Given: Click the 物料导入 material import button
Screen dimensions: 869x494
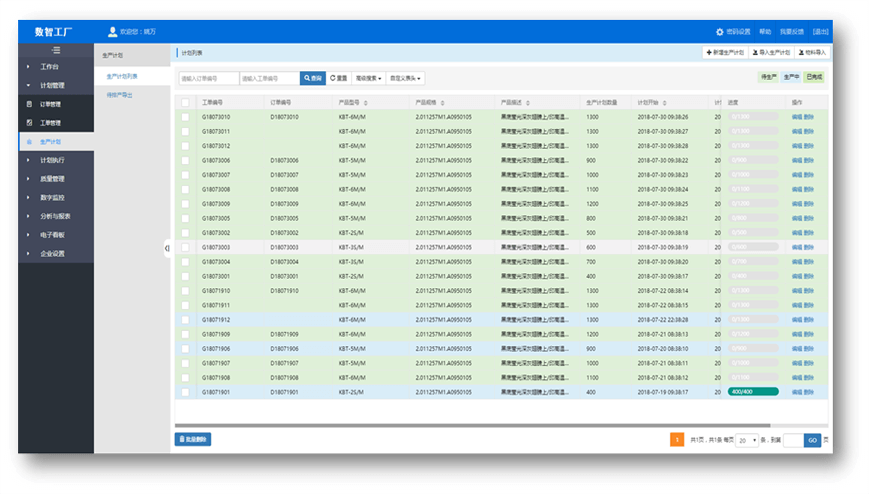Looking at the screenshot, I should point(812,52).
